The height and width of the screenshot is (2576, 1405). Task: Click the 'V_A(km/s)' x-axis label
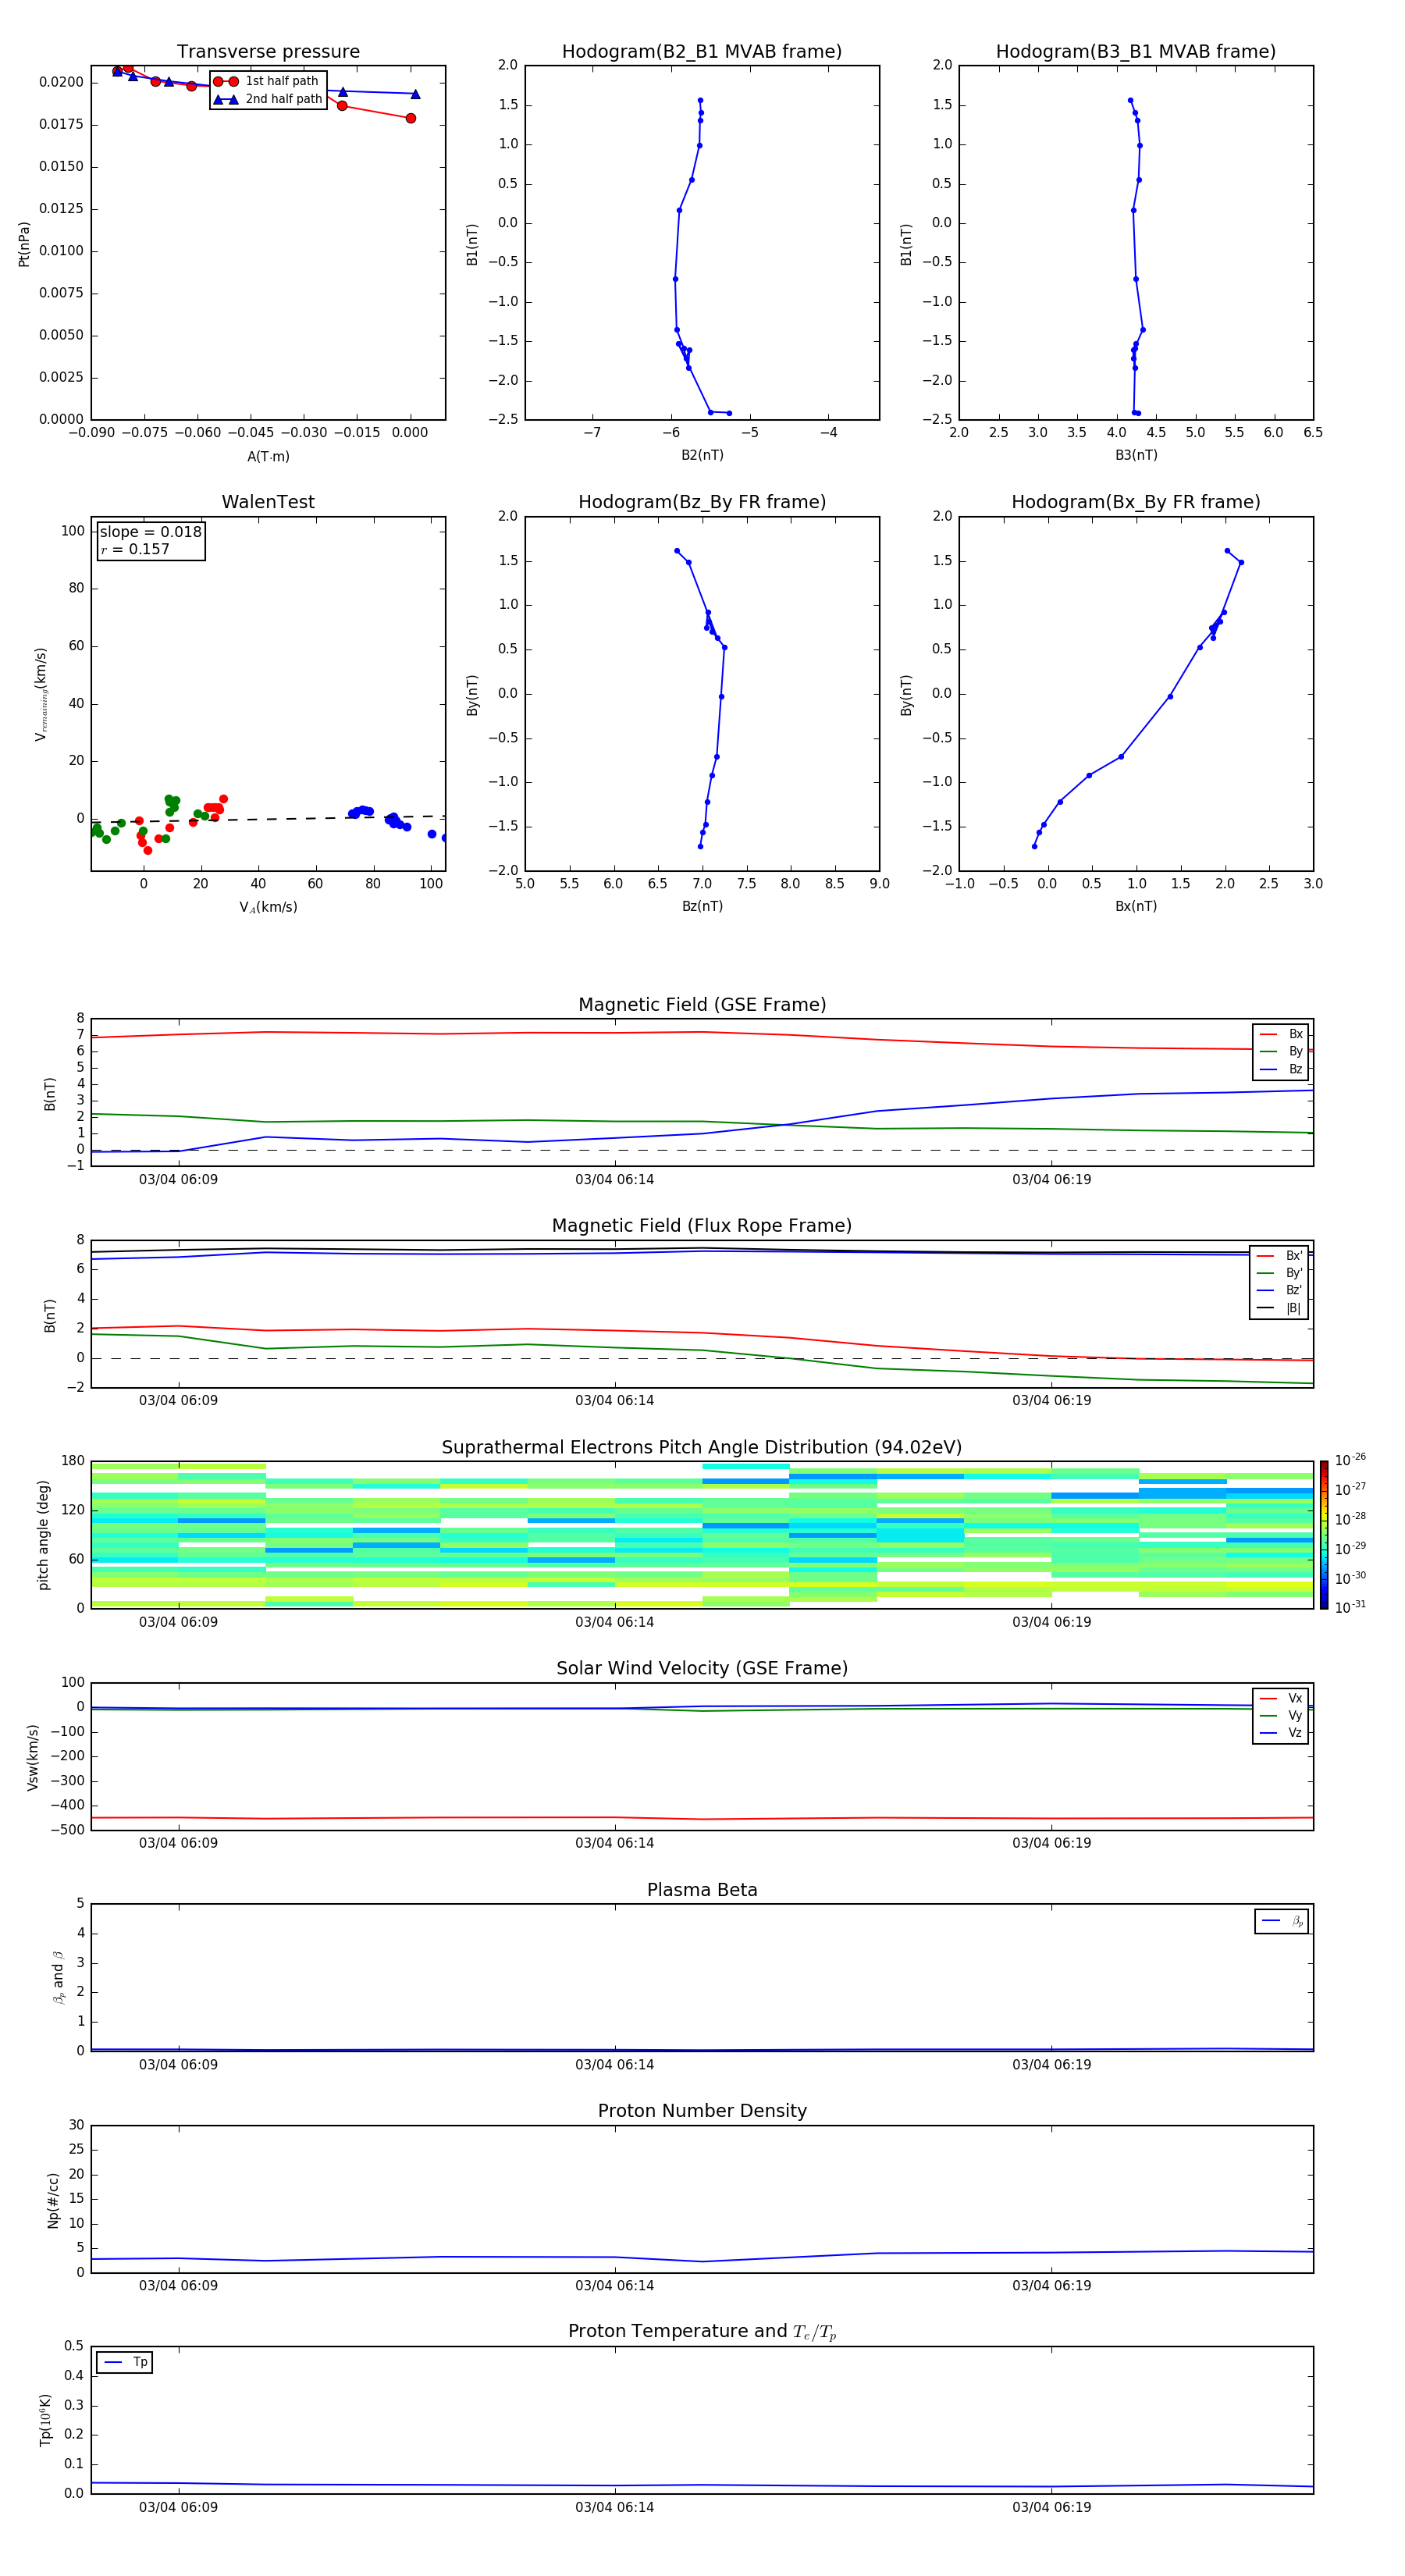(268, 907)
